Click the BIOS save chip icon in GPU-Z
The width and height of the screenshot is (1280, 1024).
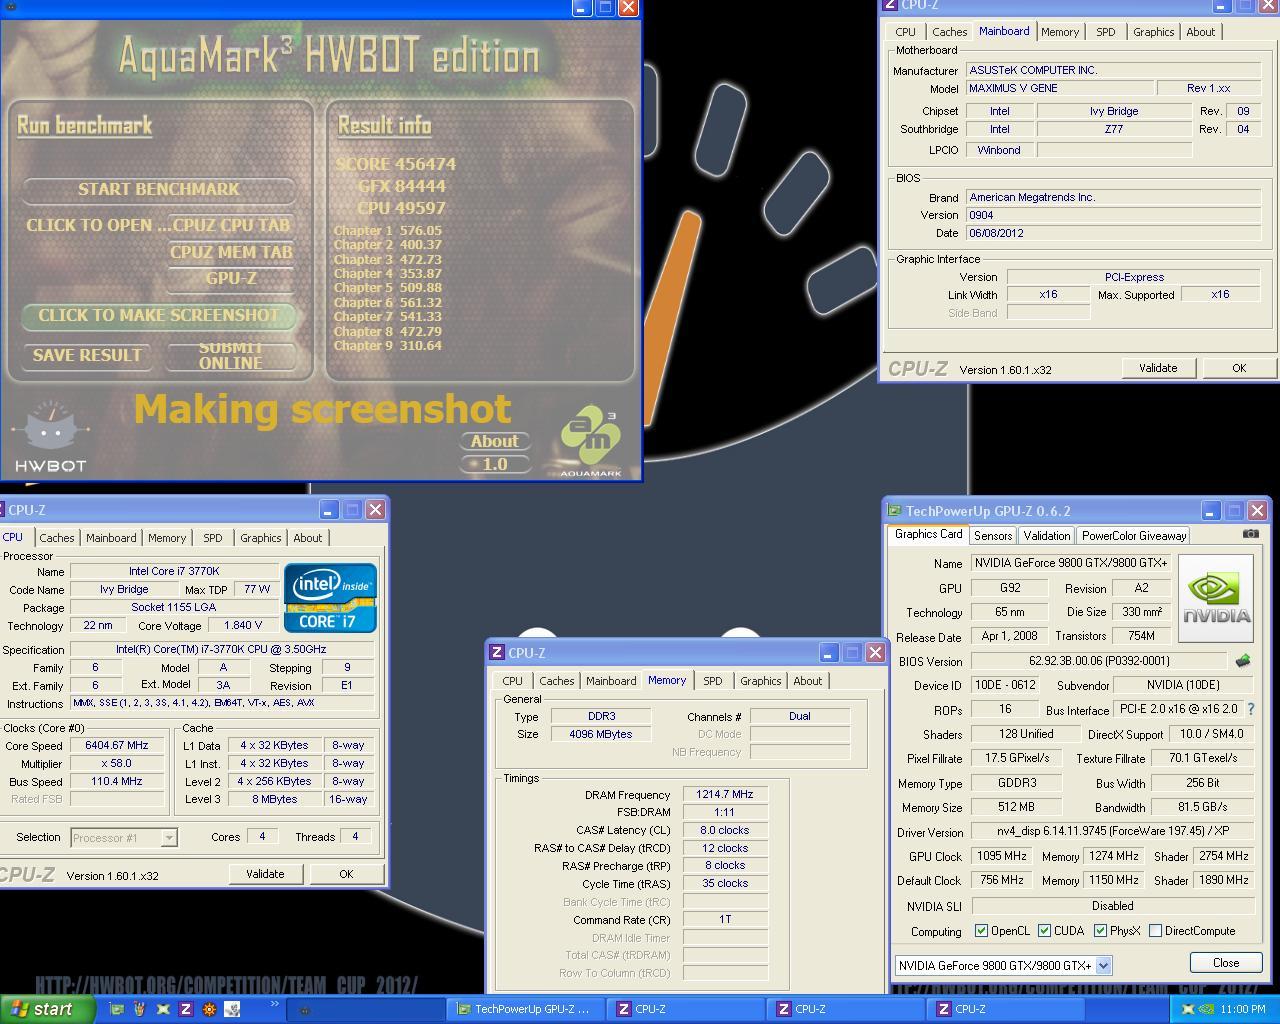point(1243,660)
